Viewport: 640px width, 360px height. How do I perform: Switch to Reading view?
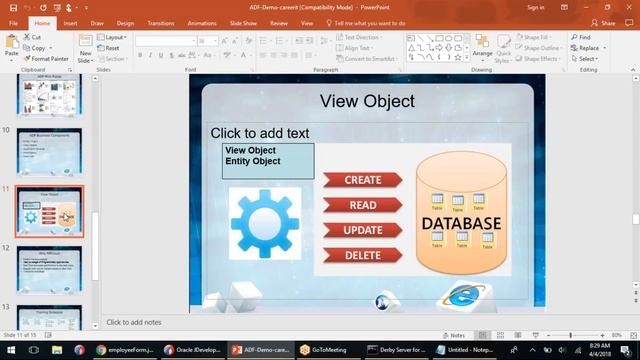[x=518, y=335]
